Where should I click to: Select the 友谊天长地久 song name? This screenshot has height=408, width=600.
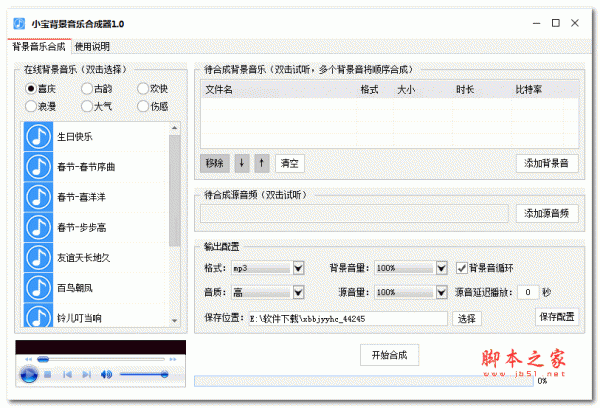tap(83, 258)
